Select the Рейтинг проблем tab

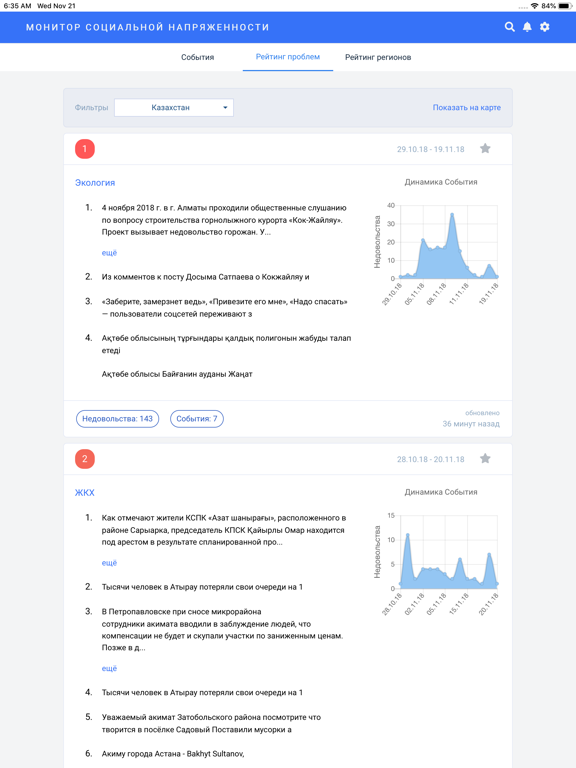[288, 57]
